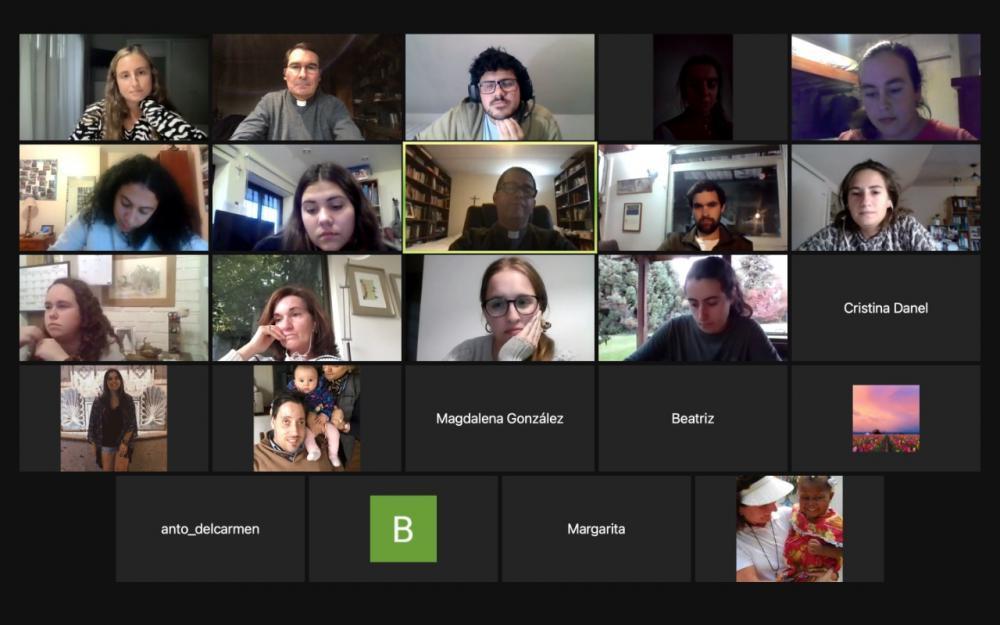
Task: Select the Margarita participant tile
Action: pyautogui.click(x=596, y=529)
